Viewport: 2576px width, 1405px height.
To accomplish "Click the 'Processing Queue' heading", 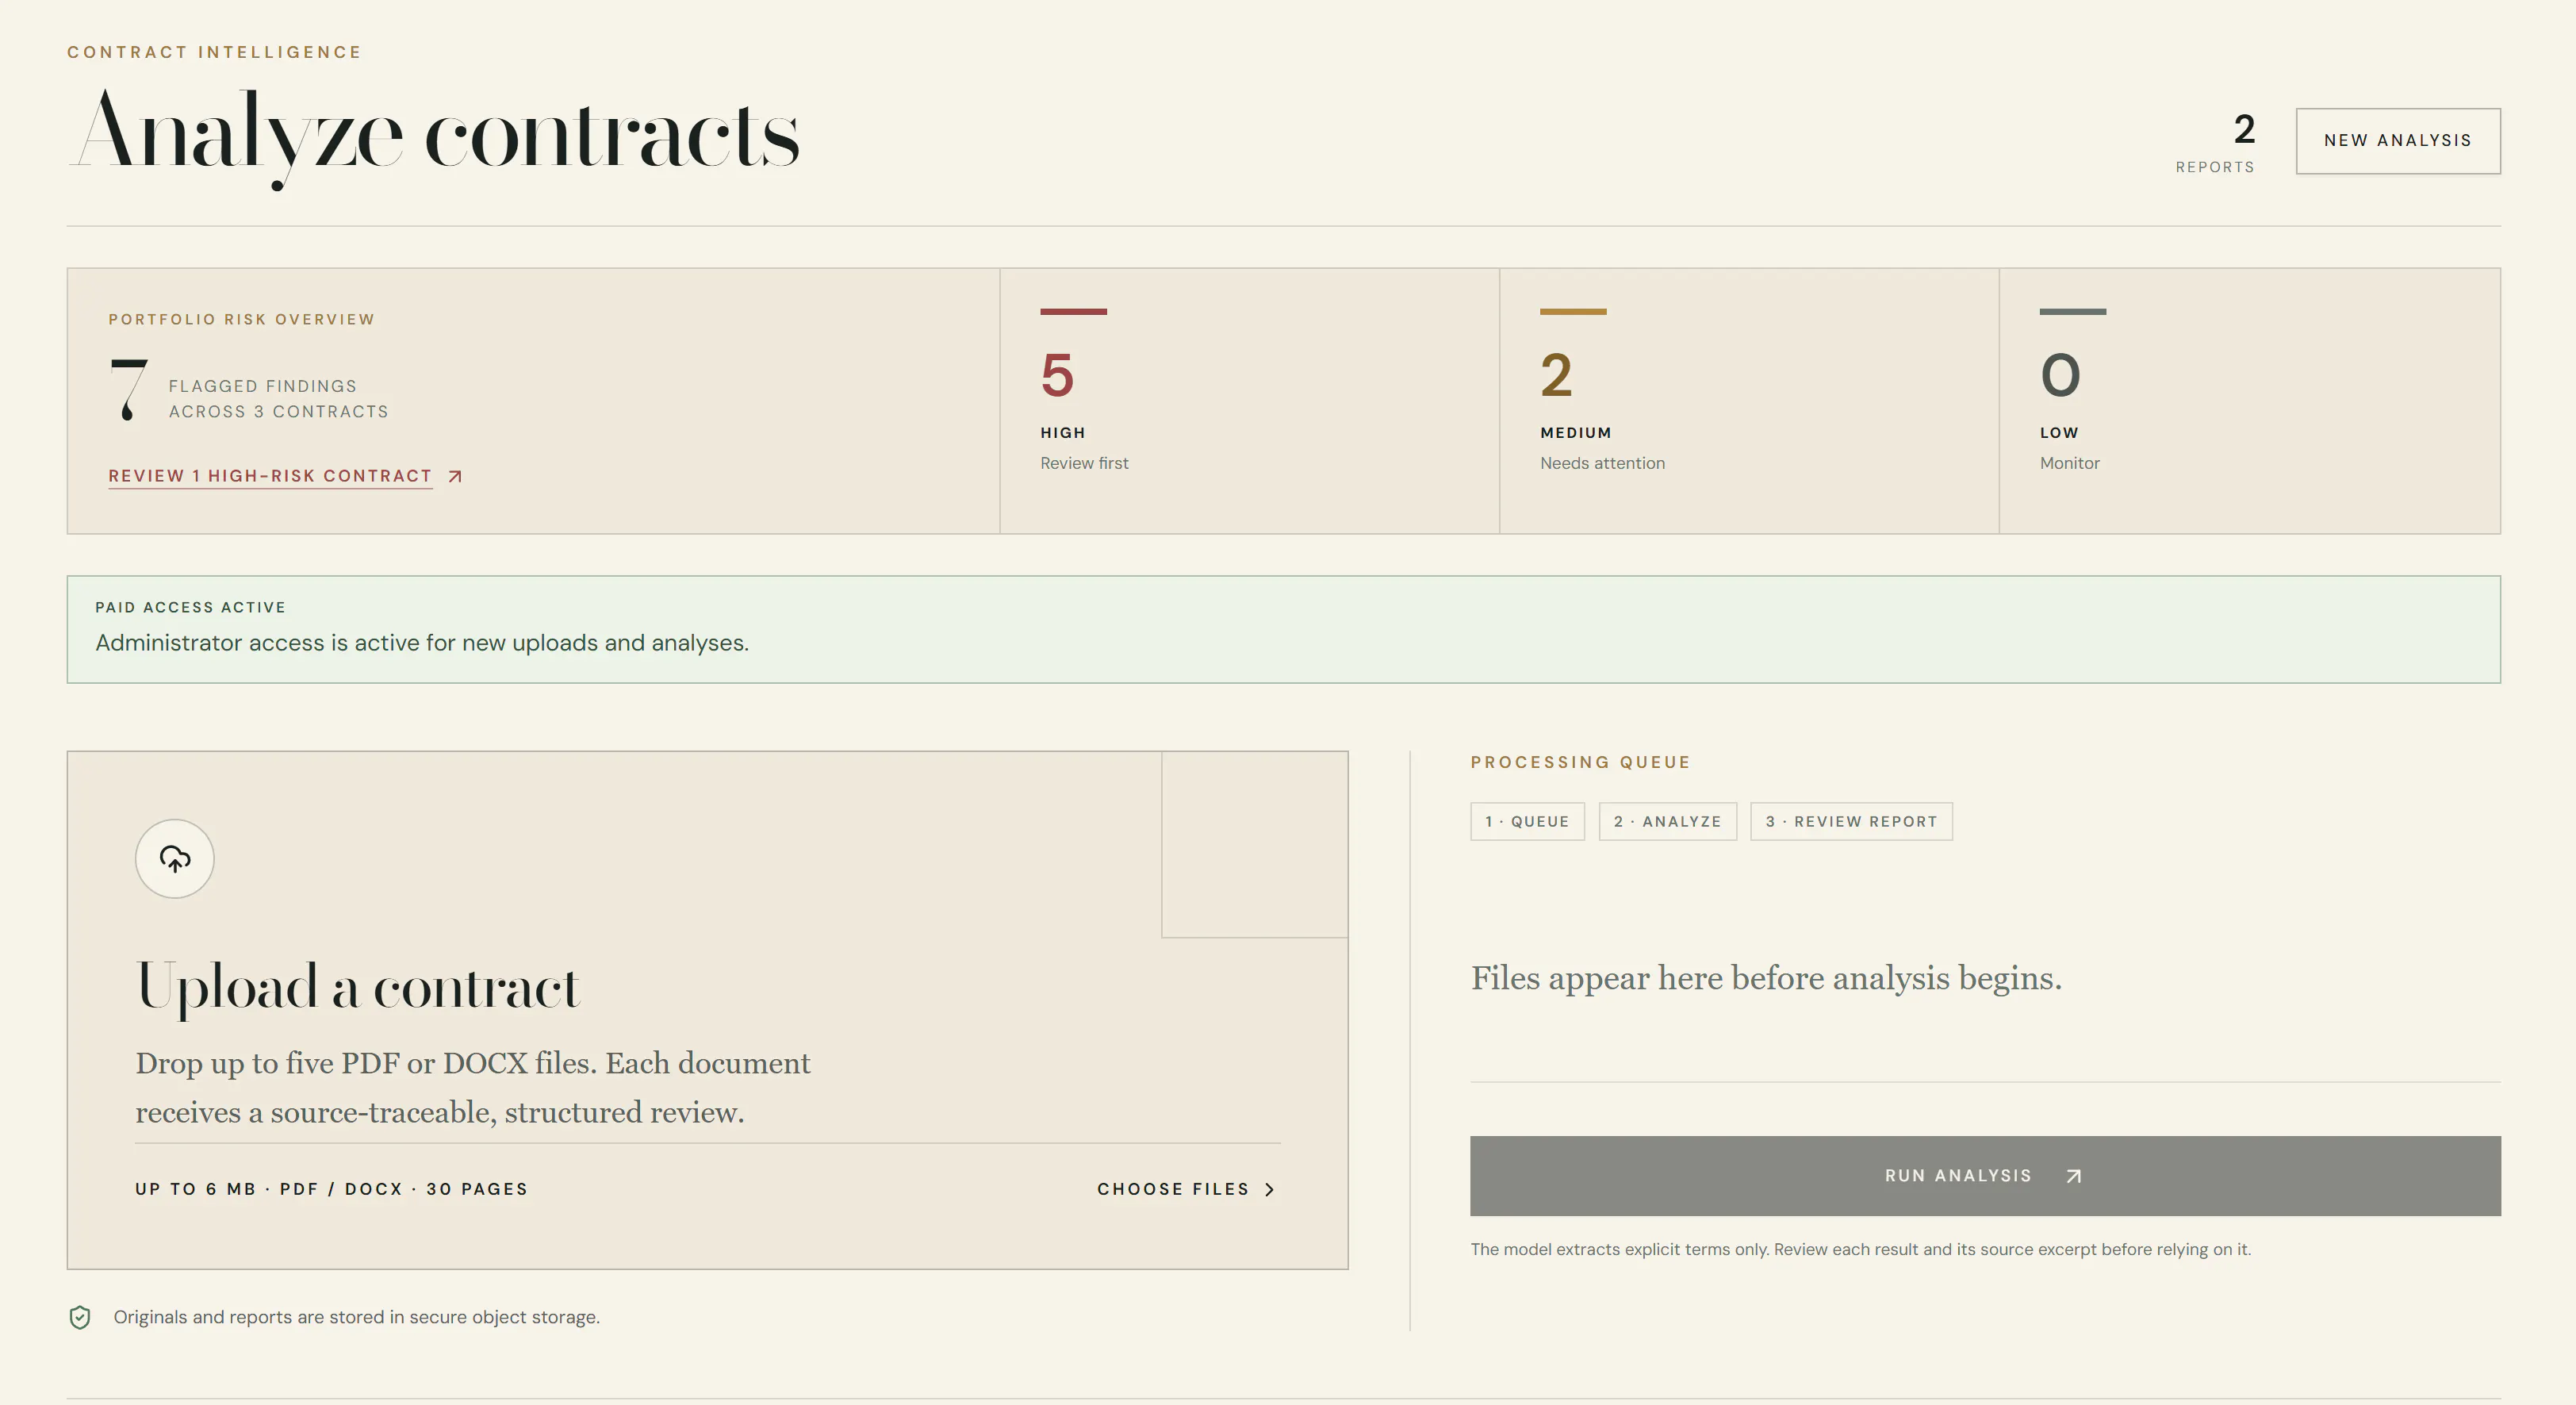I will point(1580,762).
